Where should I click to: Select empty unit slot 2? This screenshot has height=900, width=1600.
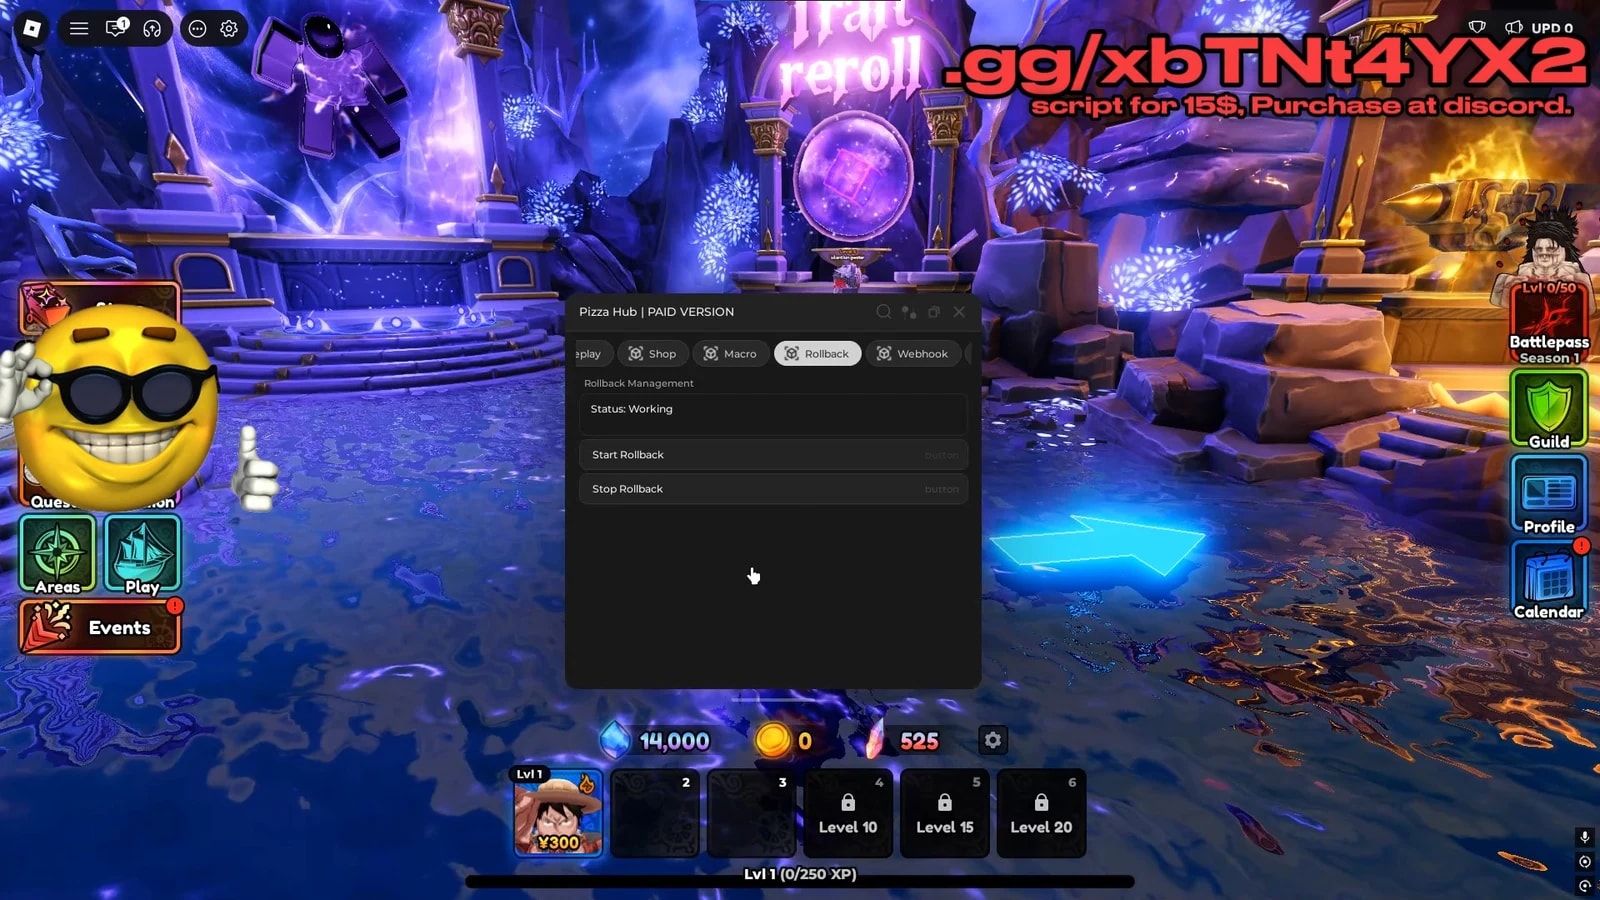(x=655, y=813)
